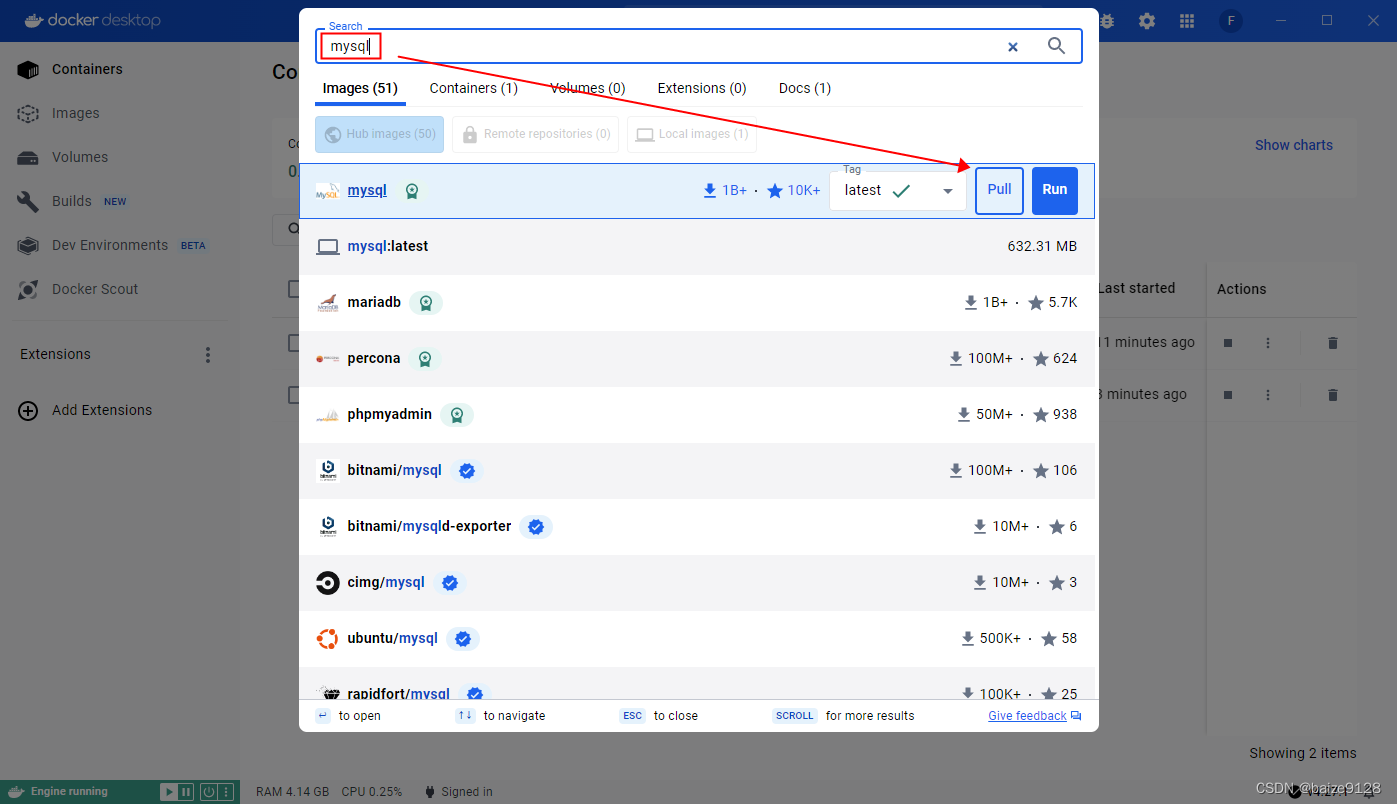Open the Tag dropdown showing latest
This screenshot has width=1397, height=804.
click(898, 190)
